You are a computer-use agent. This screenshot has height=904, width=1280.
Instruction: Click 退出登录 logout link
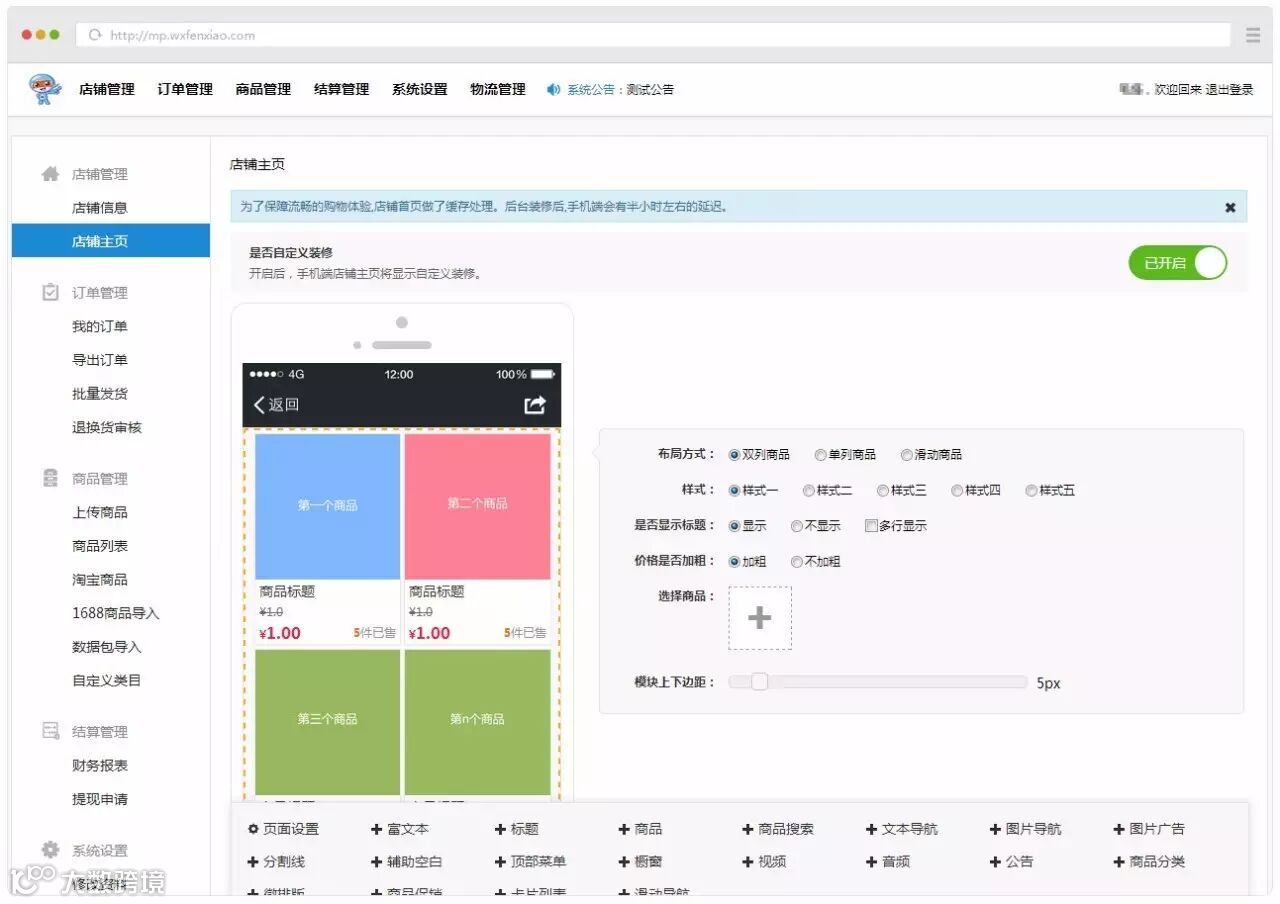tap(1229, 89)
